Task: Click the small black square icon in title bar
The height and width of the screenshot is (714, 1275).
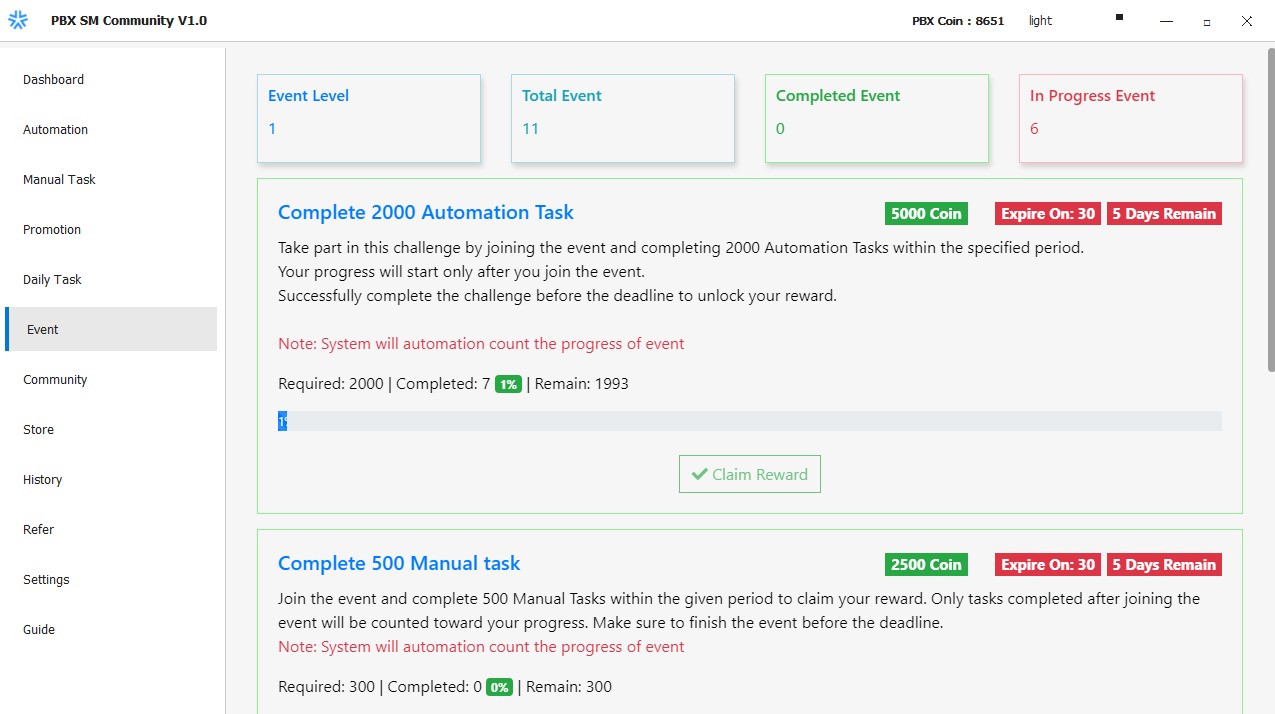Action: pos(1120,17)
